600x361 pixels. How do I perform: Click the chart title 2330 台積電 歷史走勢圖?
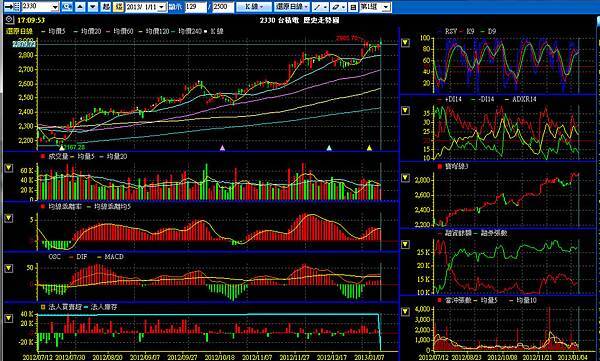[x=300, y=20]
